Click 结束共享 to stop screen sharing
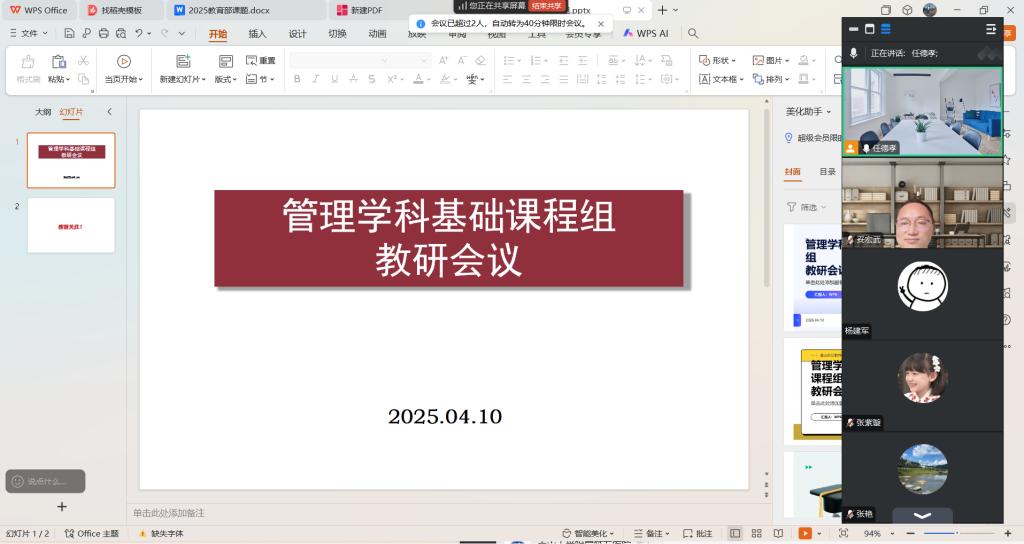This screenshot has width=1024, height=544. (547, 6)
